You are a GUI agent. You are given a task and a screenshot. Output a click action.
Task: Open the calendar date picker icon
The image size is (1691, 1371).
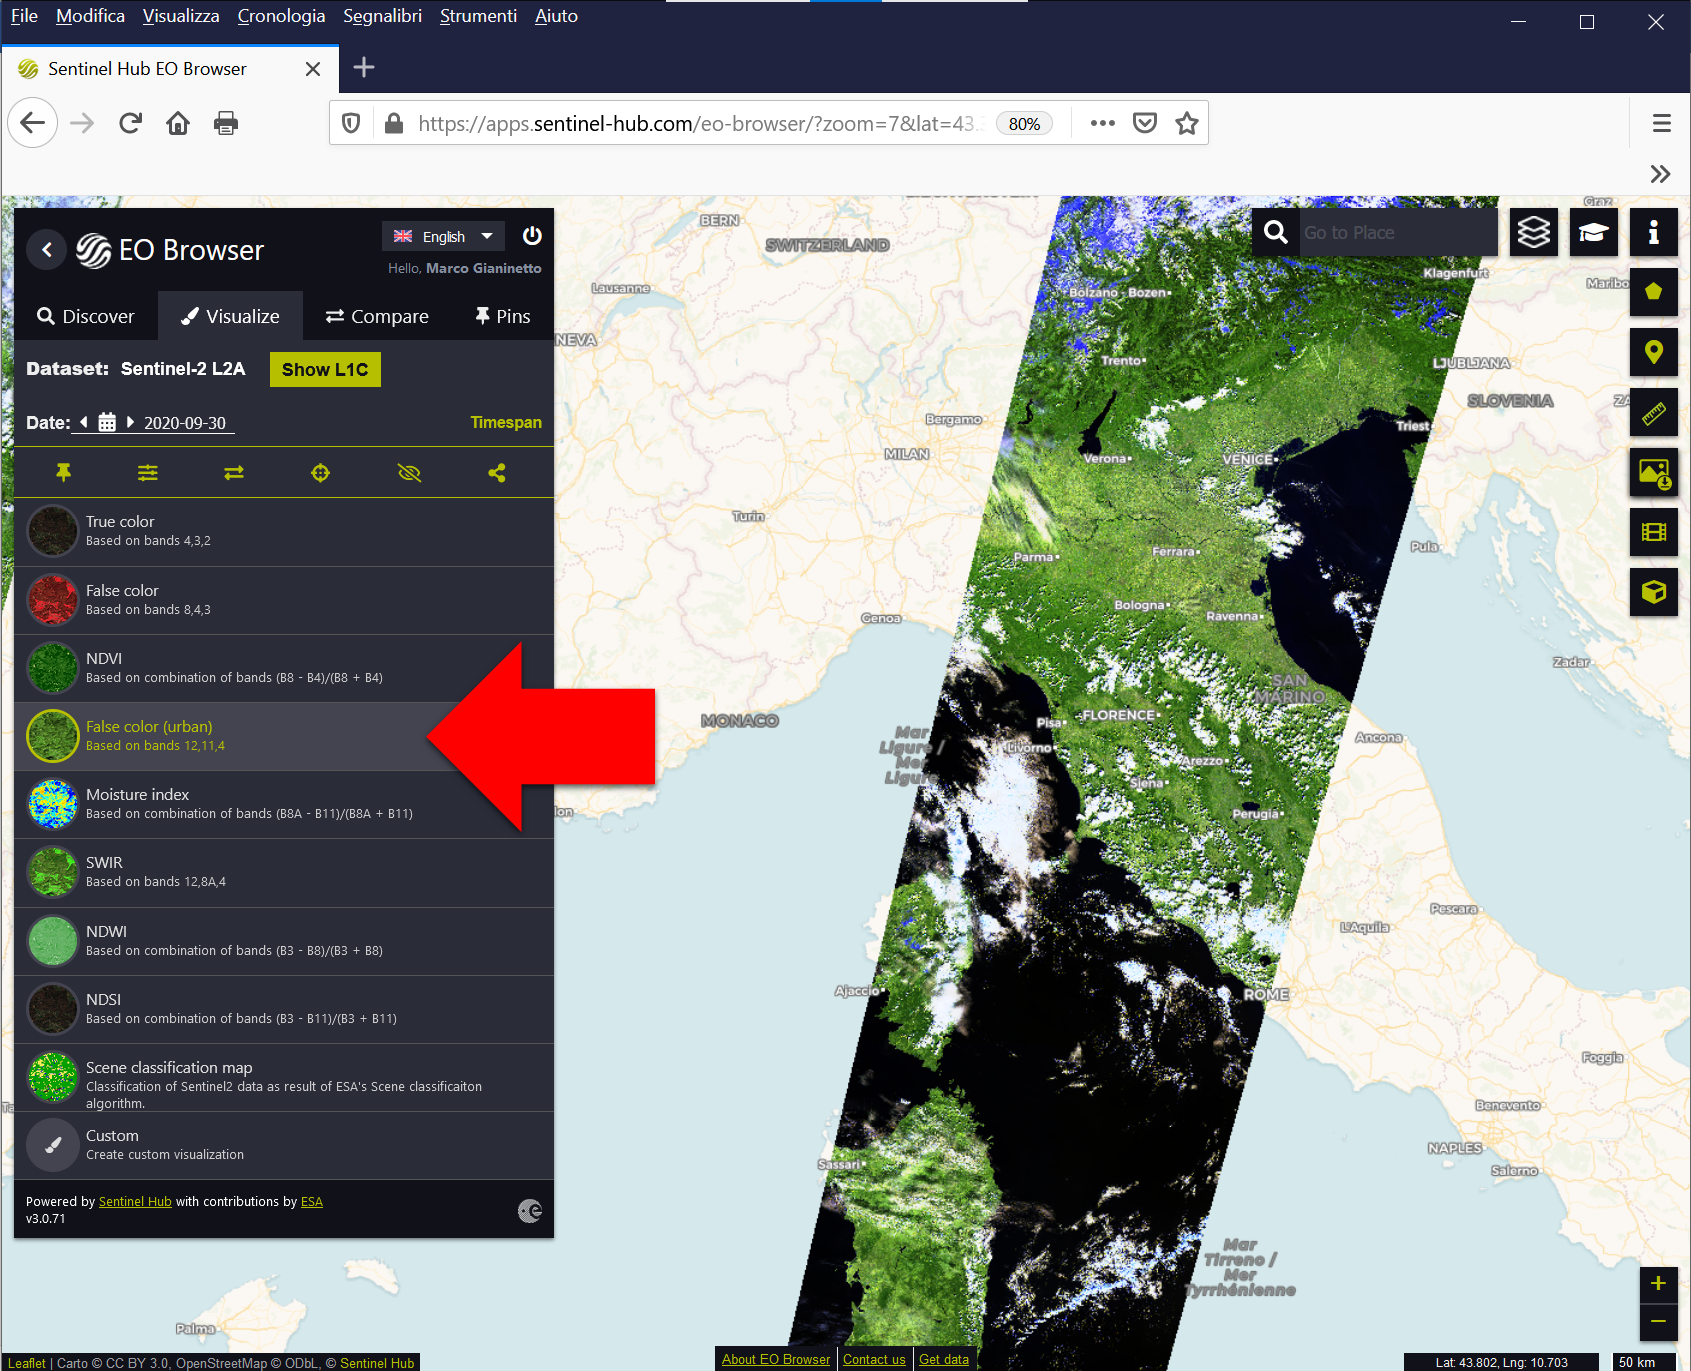(x=107, y=422)
